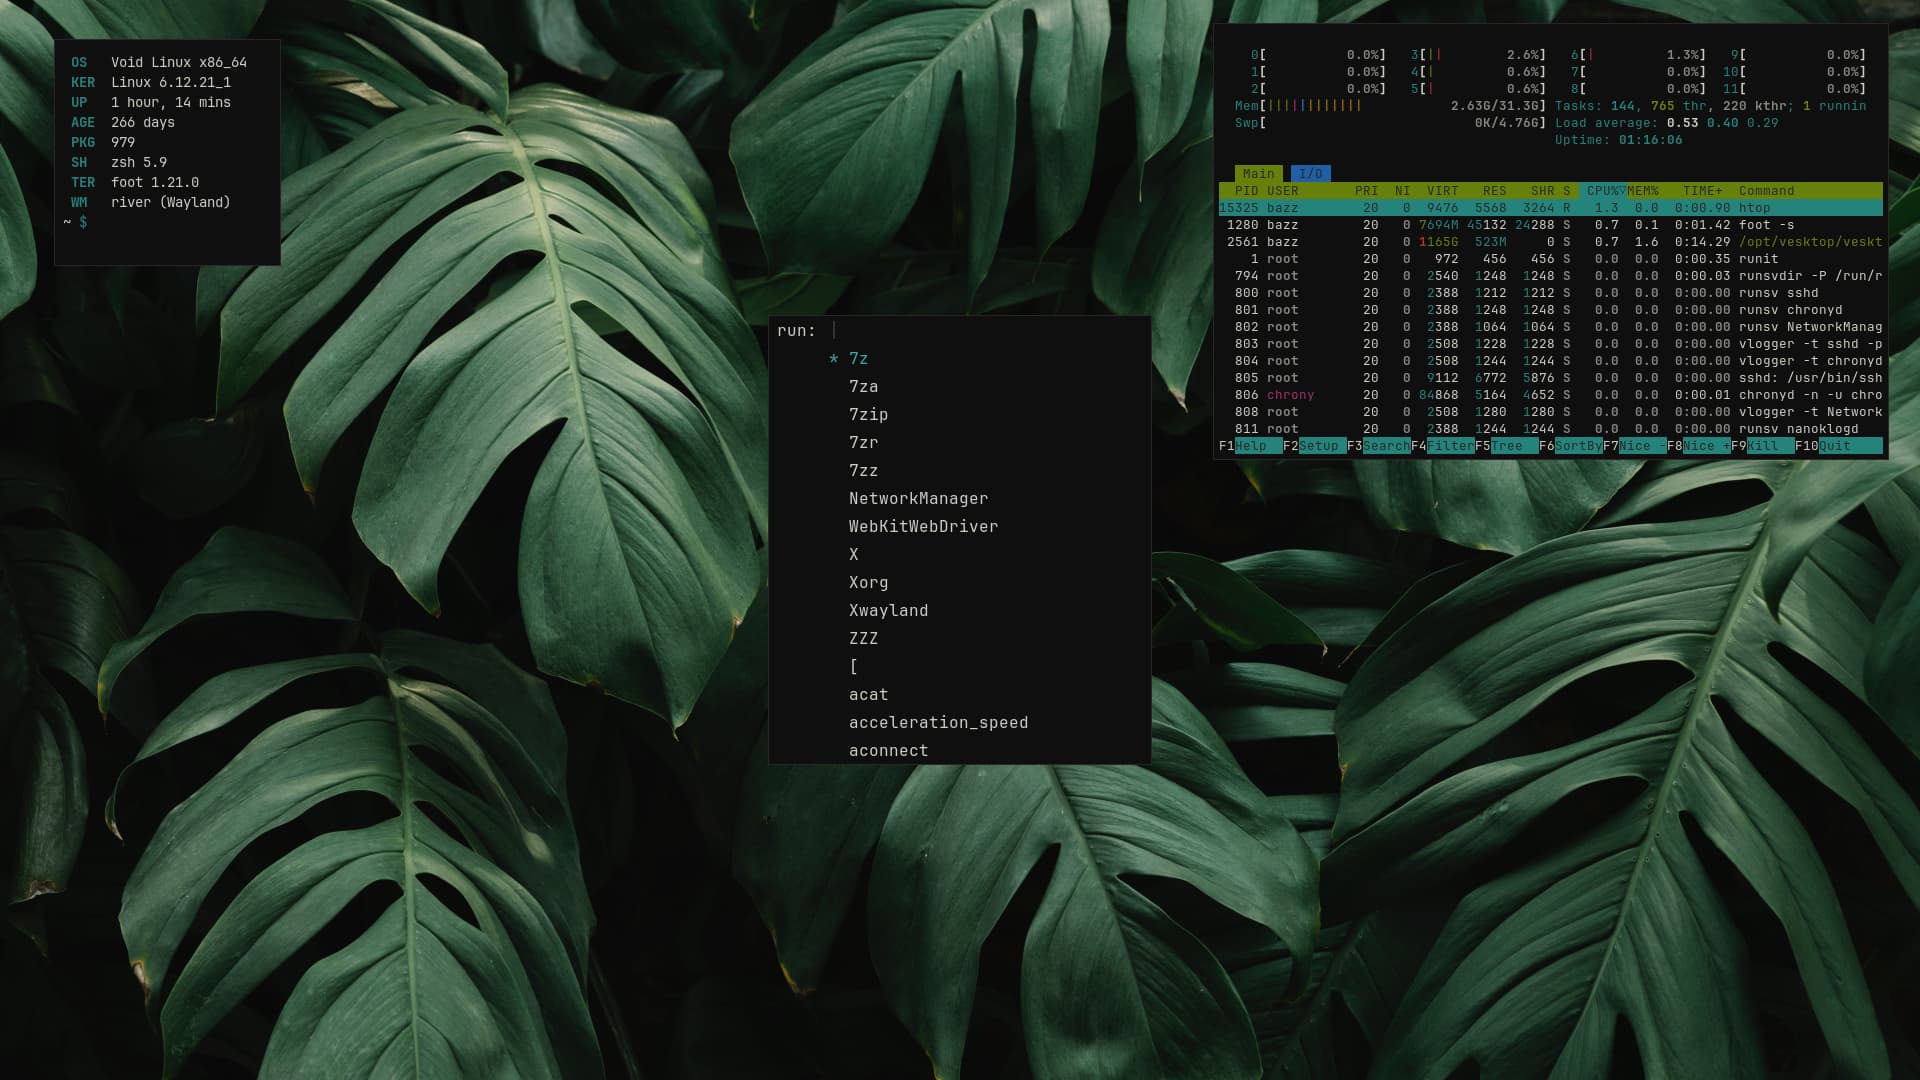Select the runsv nanoklogd row

coord(1550,429)
